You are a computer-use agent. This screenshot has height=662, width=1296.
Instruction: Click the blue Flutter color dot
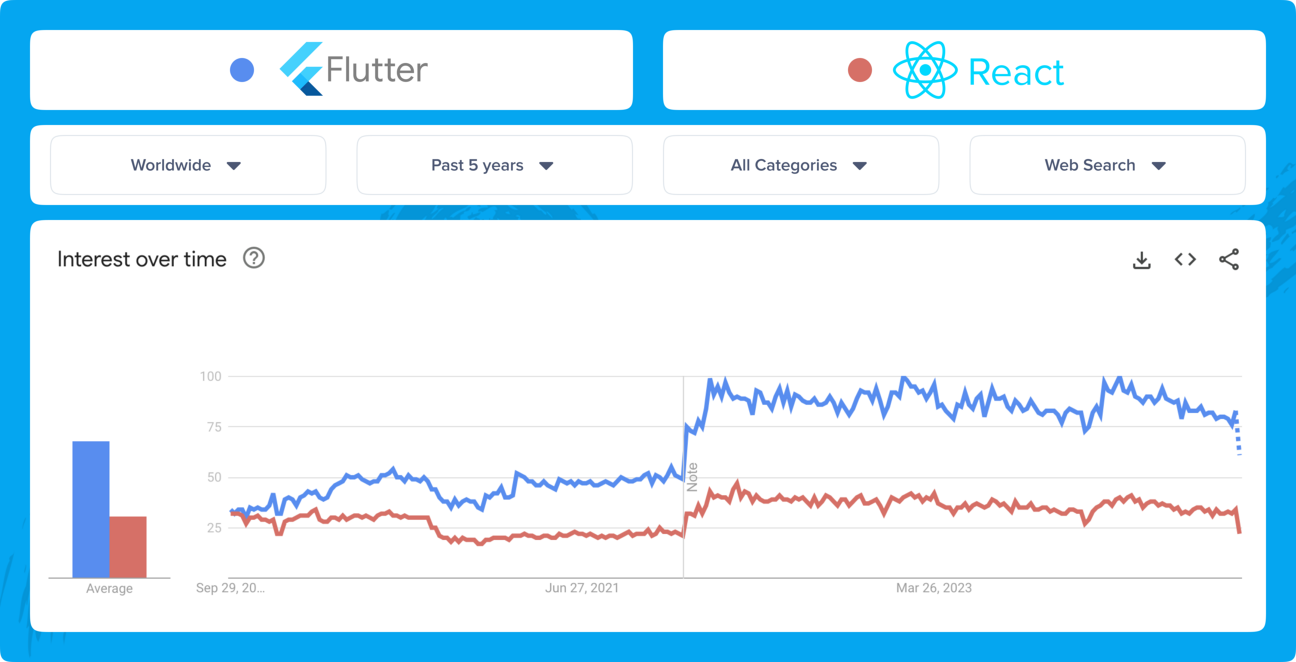point(242,69)
